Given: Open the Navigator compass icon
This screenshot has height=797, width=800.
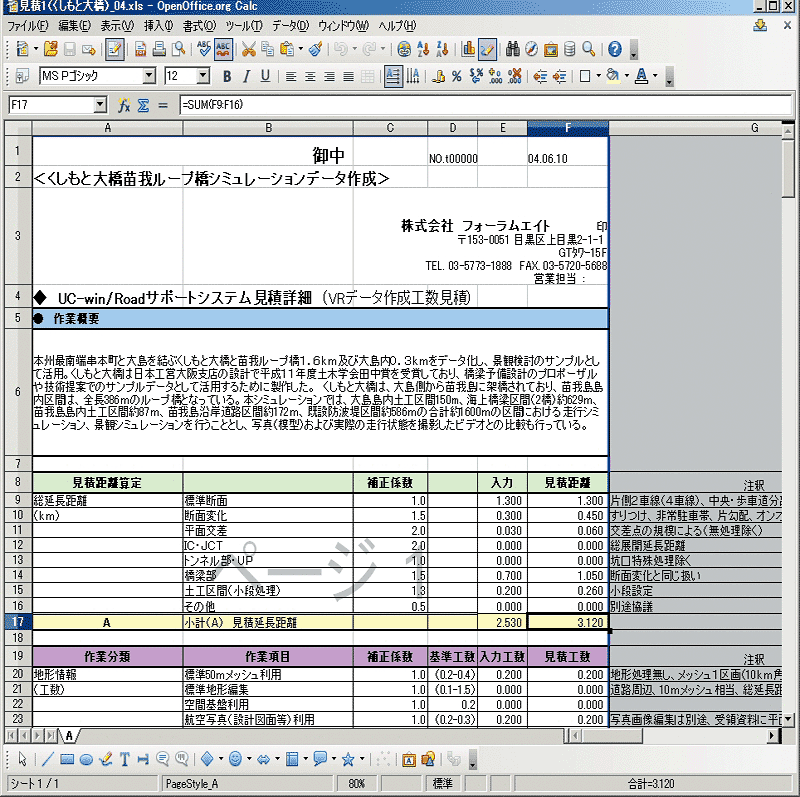Looking at the screenshot, I should pos(532,49).
